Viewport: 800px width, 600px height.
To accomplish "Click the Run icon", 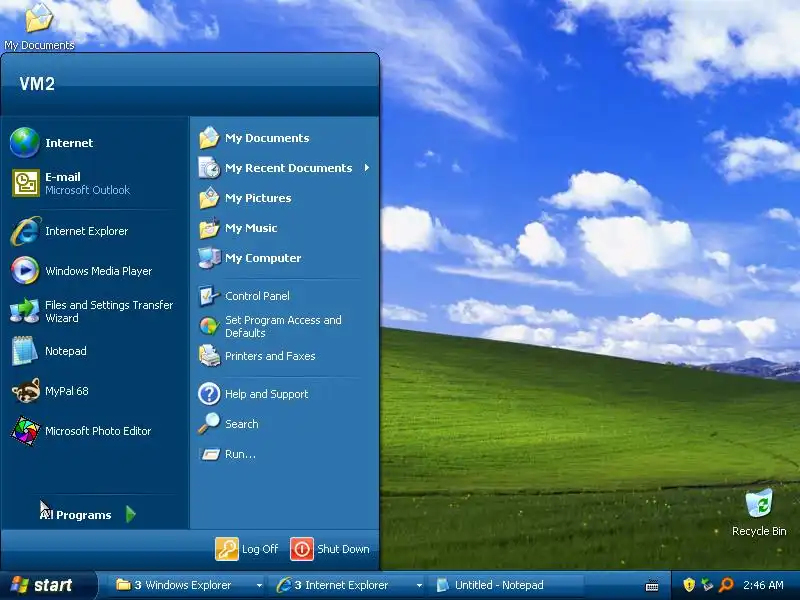I will coord(210,454).
